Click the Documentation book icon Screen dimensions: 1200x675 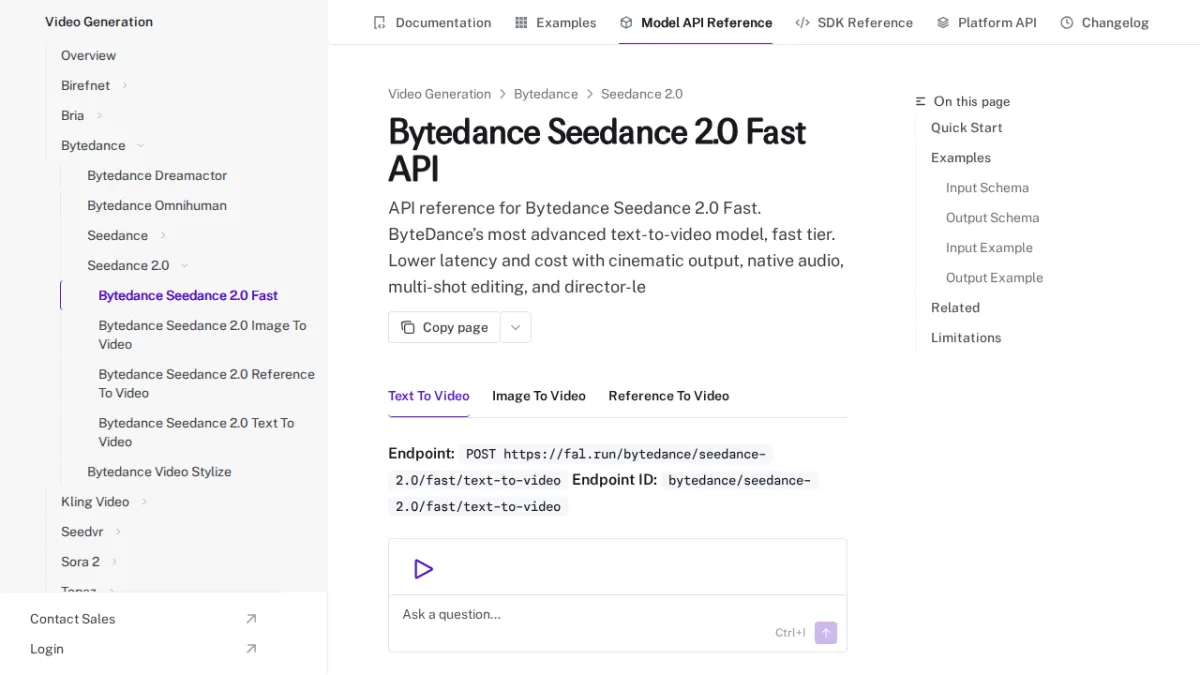click(x=379, y=22)
